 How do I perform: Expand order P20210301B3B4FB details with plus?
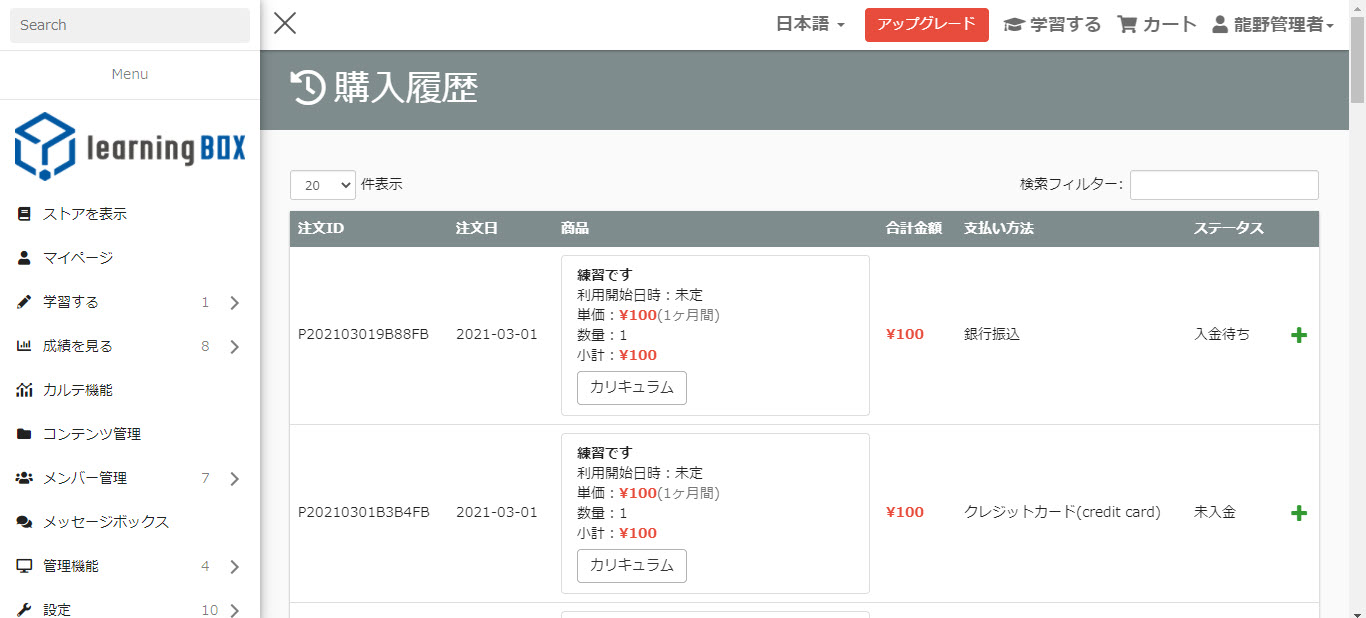coord(1299,513)
